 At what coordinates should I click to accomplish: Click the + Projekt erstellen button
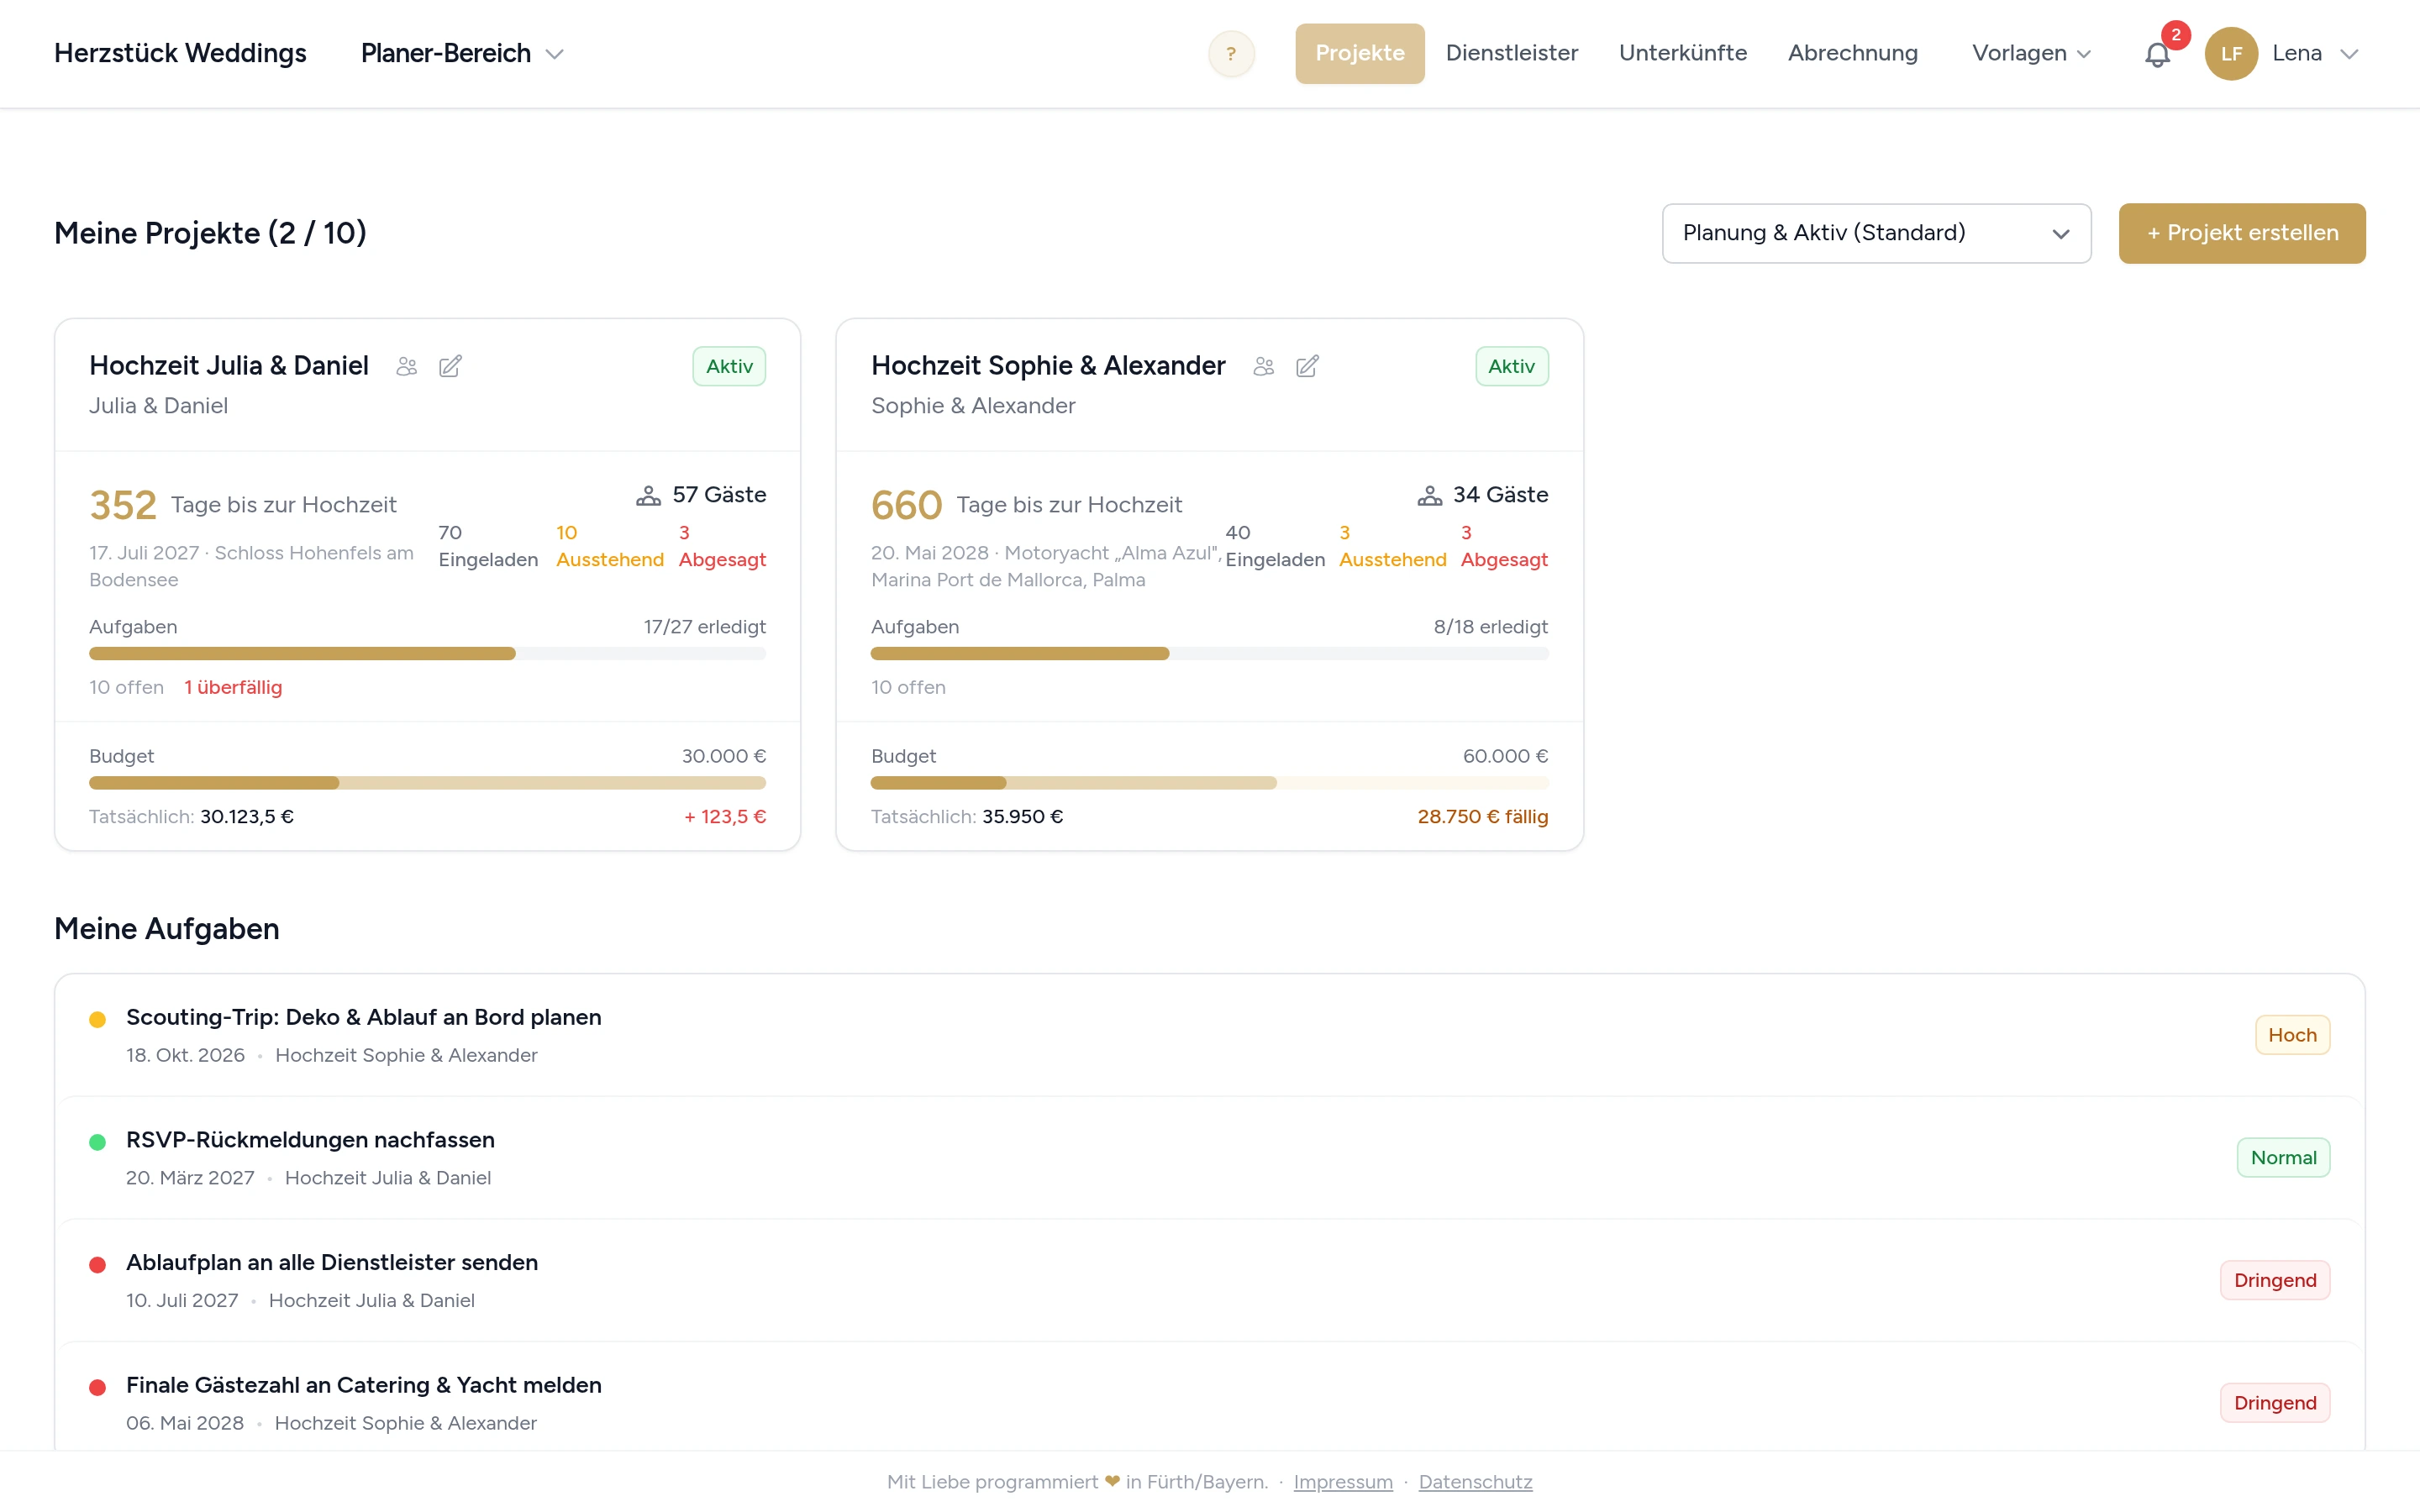coord(2241,233)
